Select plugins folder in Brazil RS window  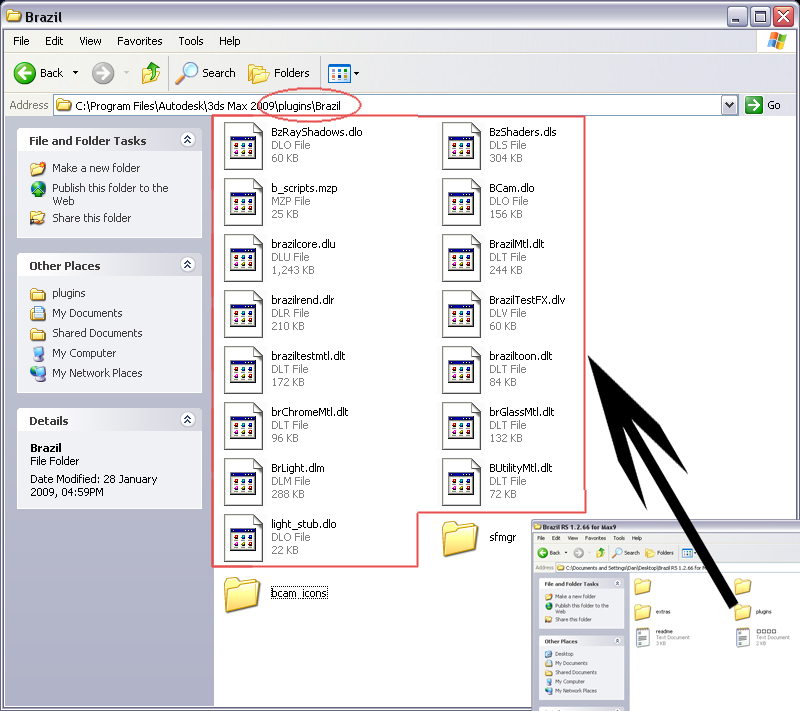pos(743,611)
